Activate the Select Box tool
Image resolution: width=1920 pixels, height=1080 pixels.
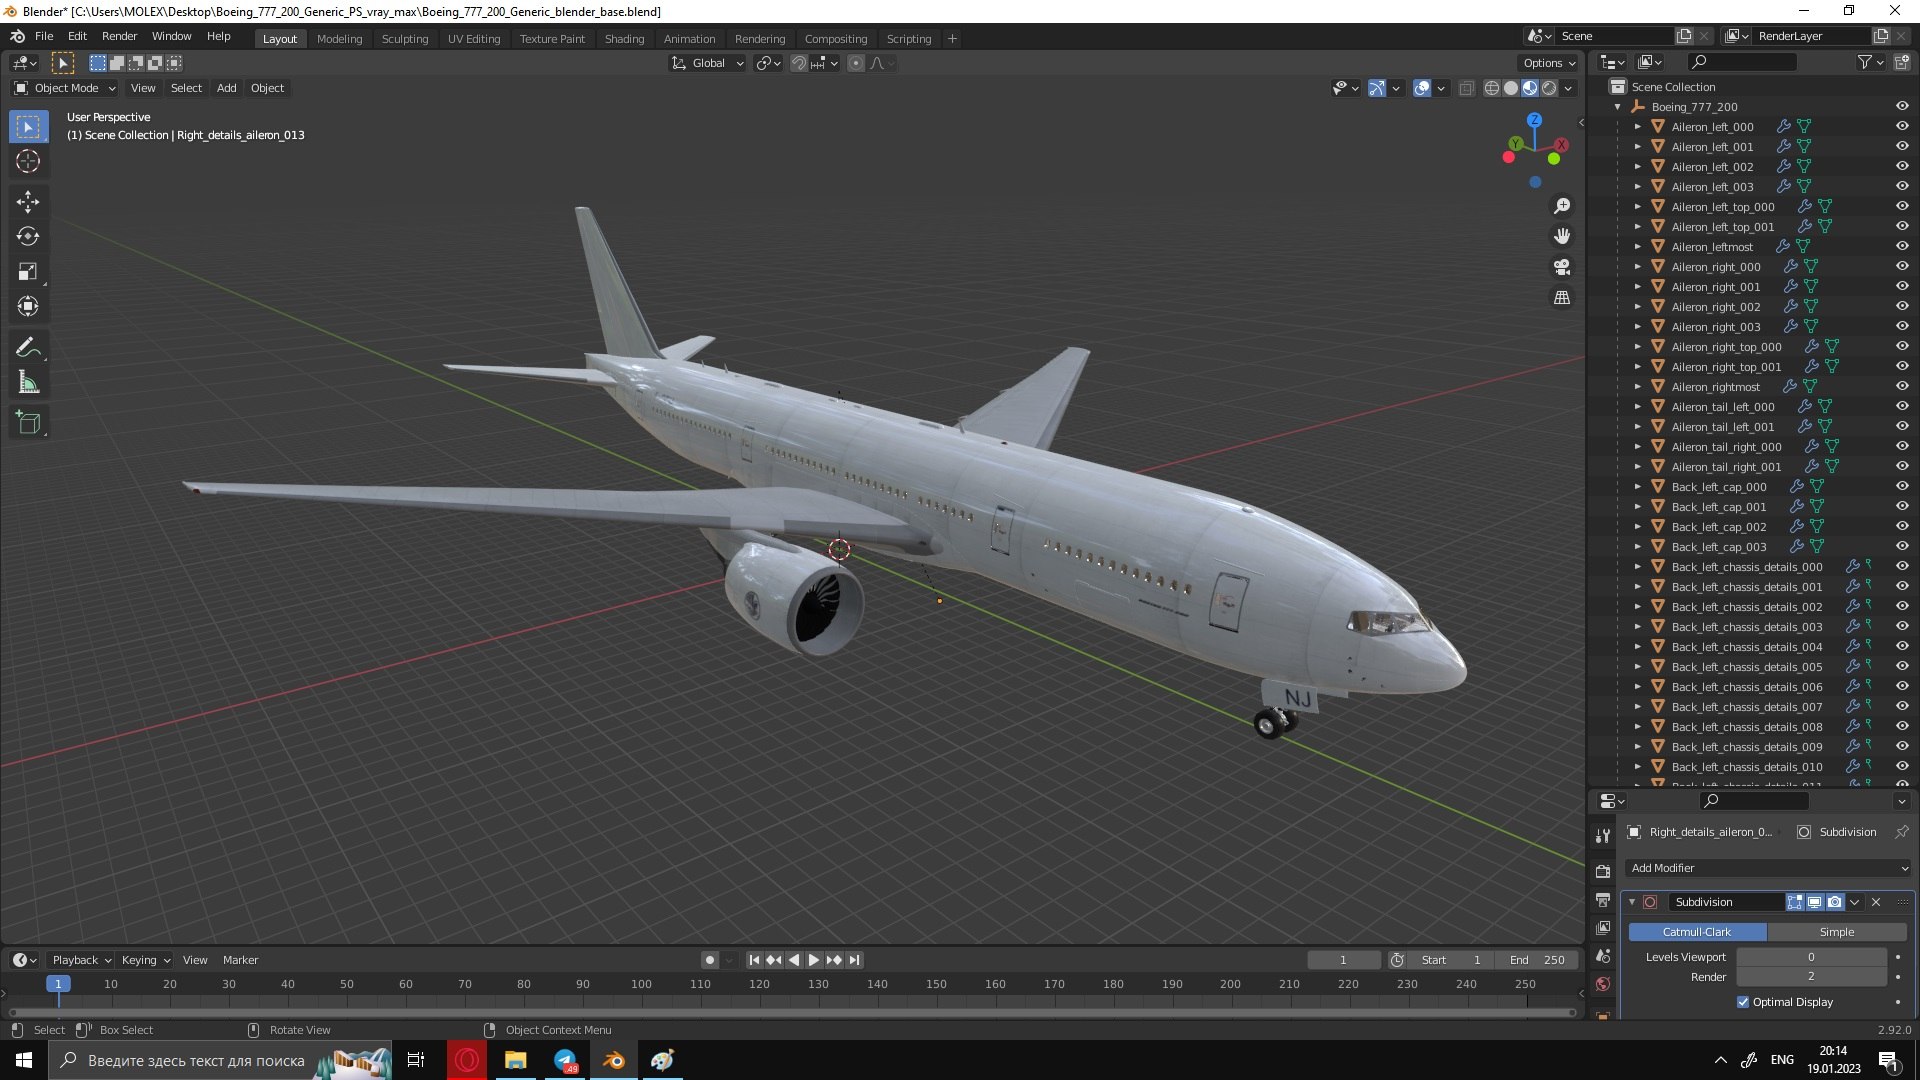[28, 127]
